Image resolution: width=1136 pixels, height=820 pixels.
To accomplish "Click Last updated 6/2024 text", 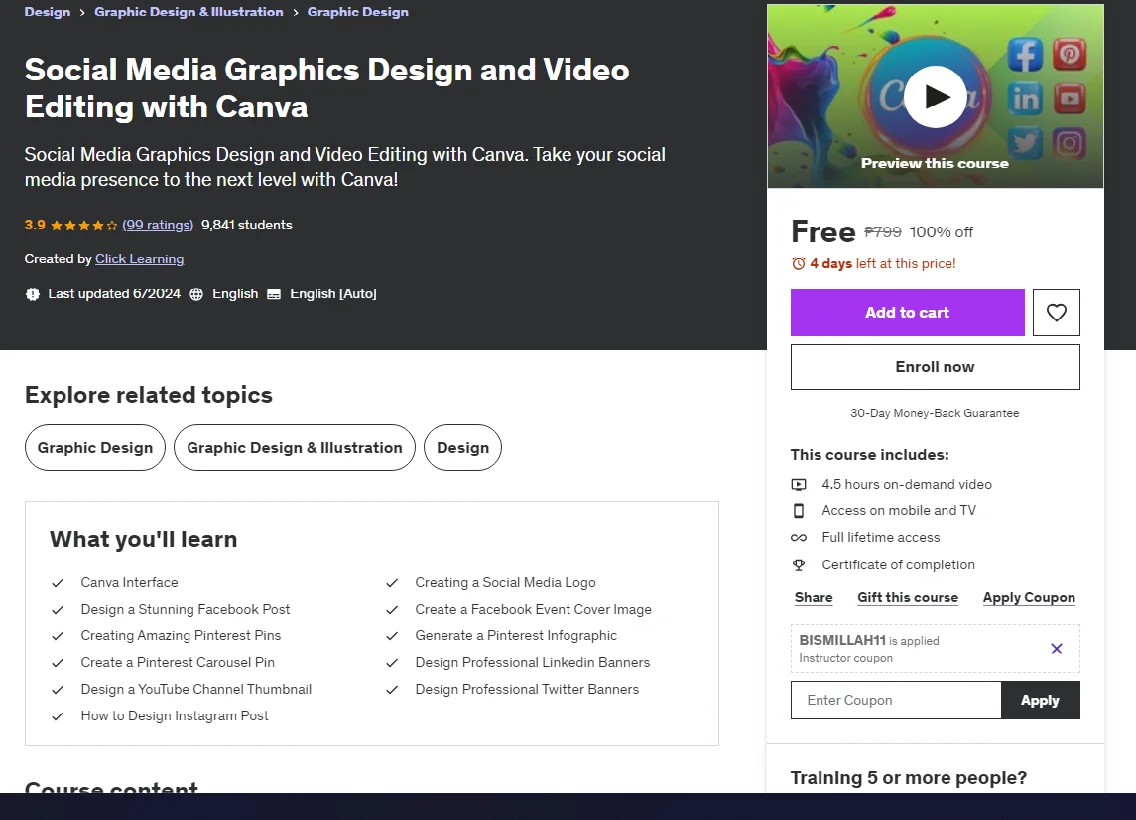I will [x=114, y=293].
